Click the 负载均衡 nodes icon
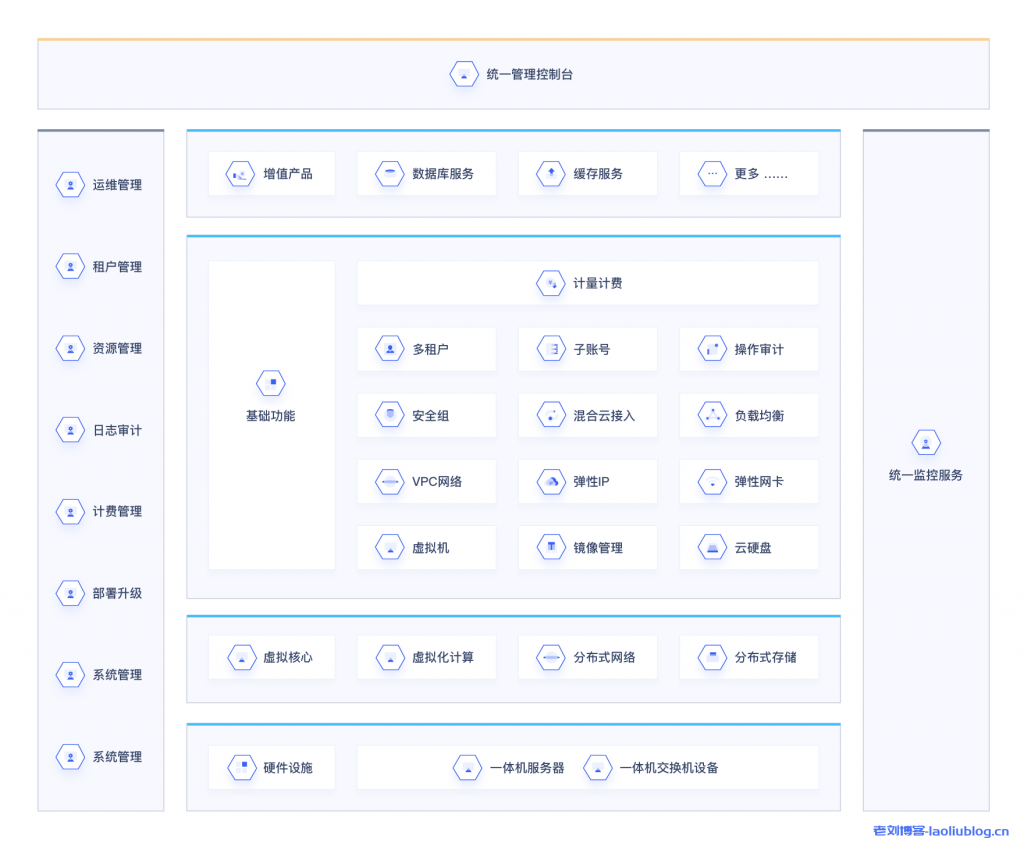The width and height of the screenshot is (1024, 853). click(x=712, y=415)
